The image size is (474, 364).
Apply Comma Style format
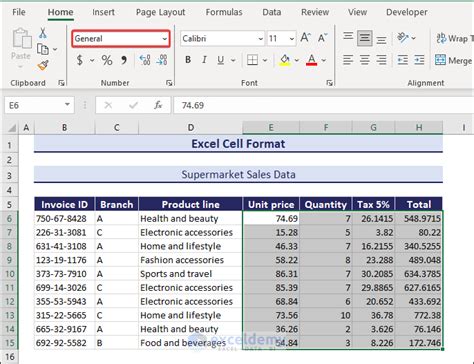[x=124, y=60]
